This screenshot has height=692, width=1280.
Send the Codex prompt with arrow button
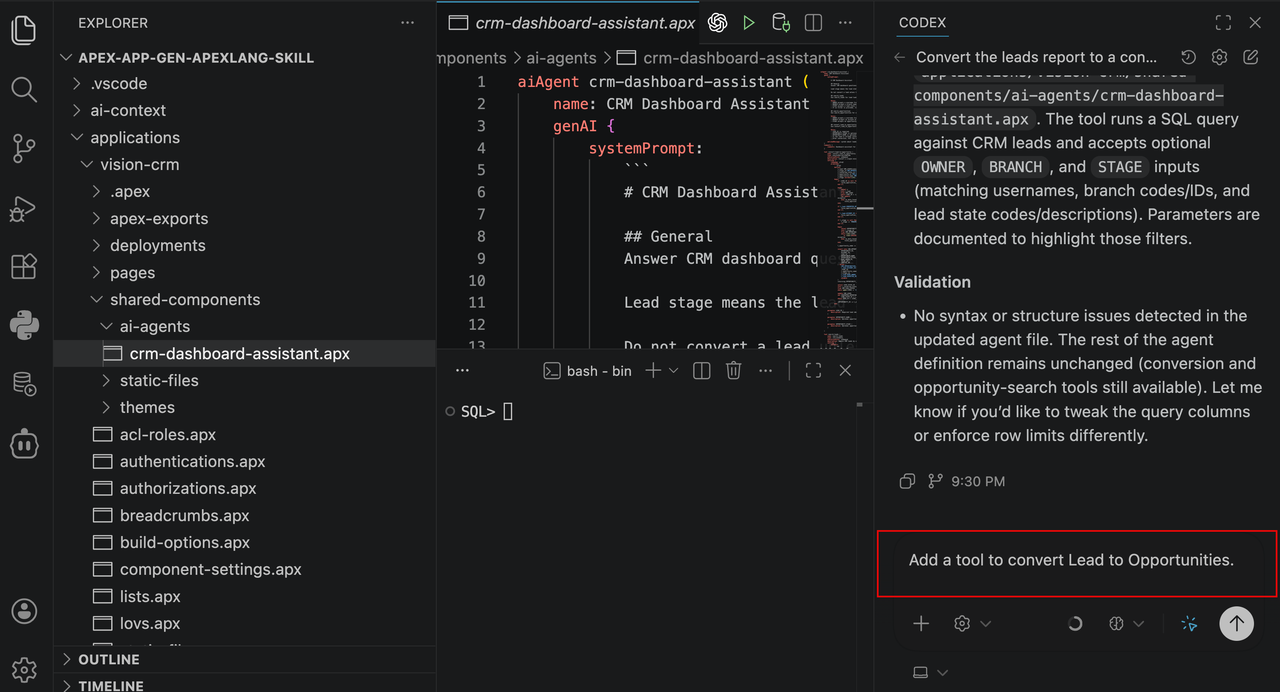coord(1236,623)
